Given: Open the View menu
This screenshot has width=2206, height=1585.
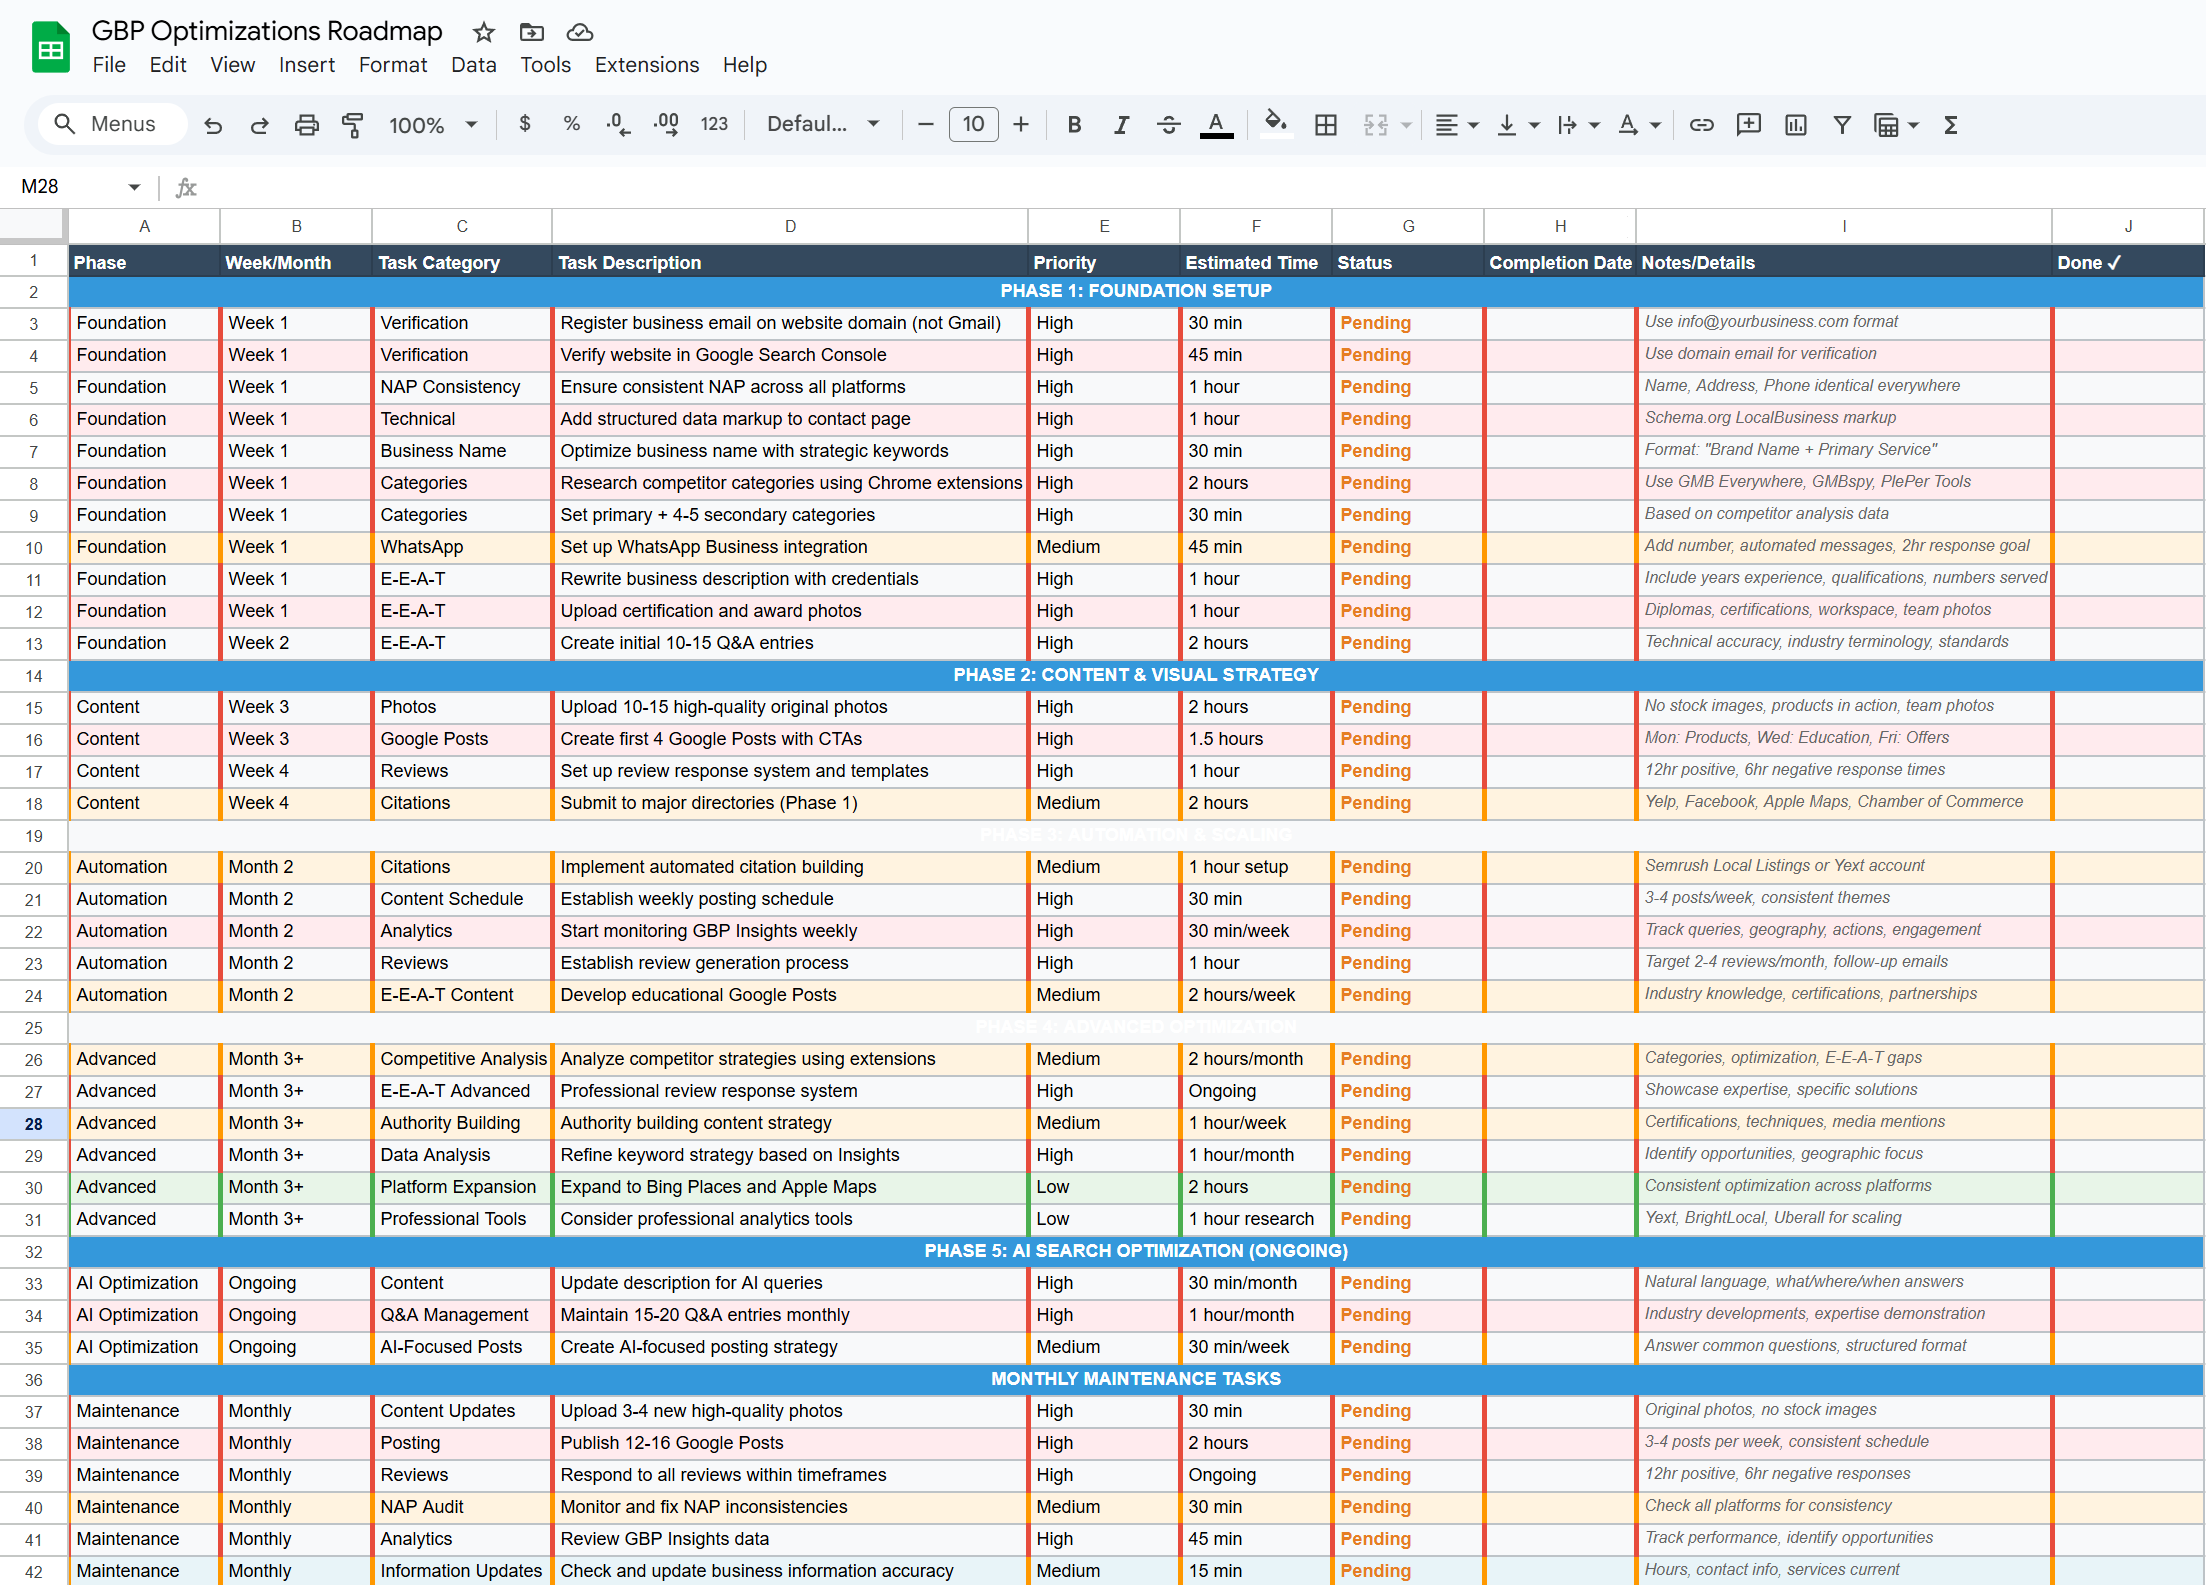Looking at the screenshot, I should [x=232, y=65].
